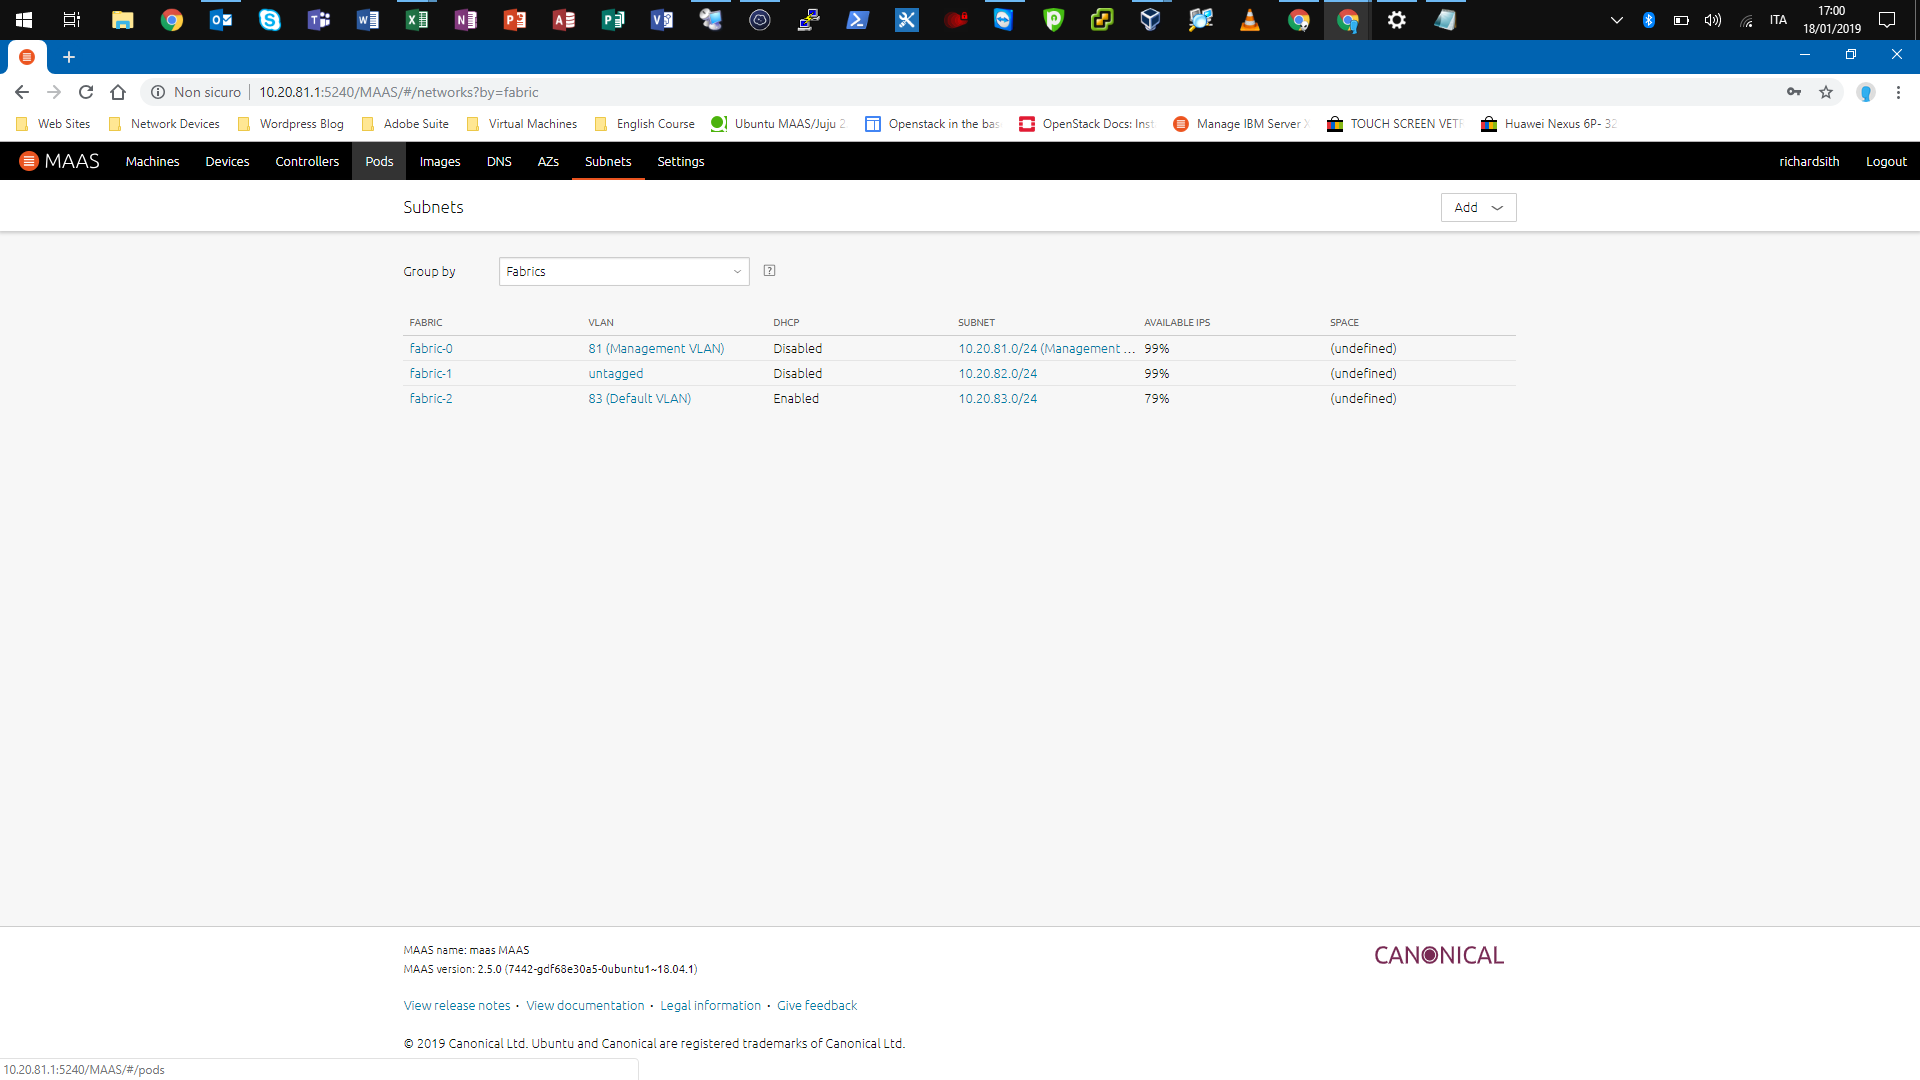This screenshot has height=1080, width=1920.
Task: Open subnet 10.20.82.0/24 link
Action: [997, 374]
